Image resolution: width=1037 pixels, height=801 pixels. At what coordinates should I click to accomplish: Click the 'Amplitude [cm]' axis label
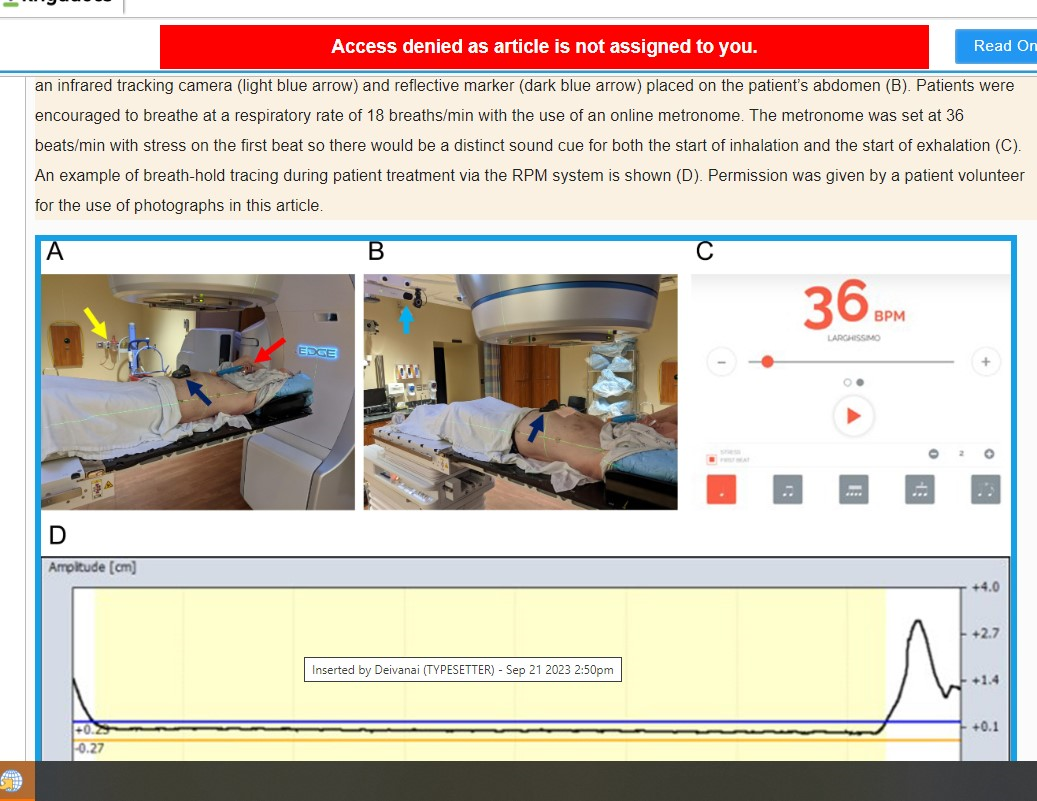pos(92,568)
